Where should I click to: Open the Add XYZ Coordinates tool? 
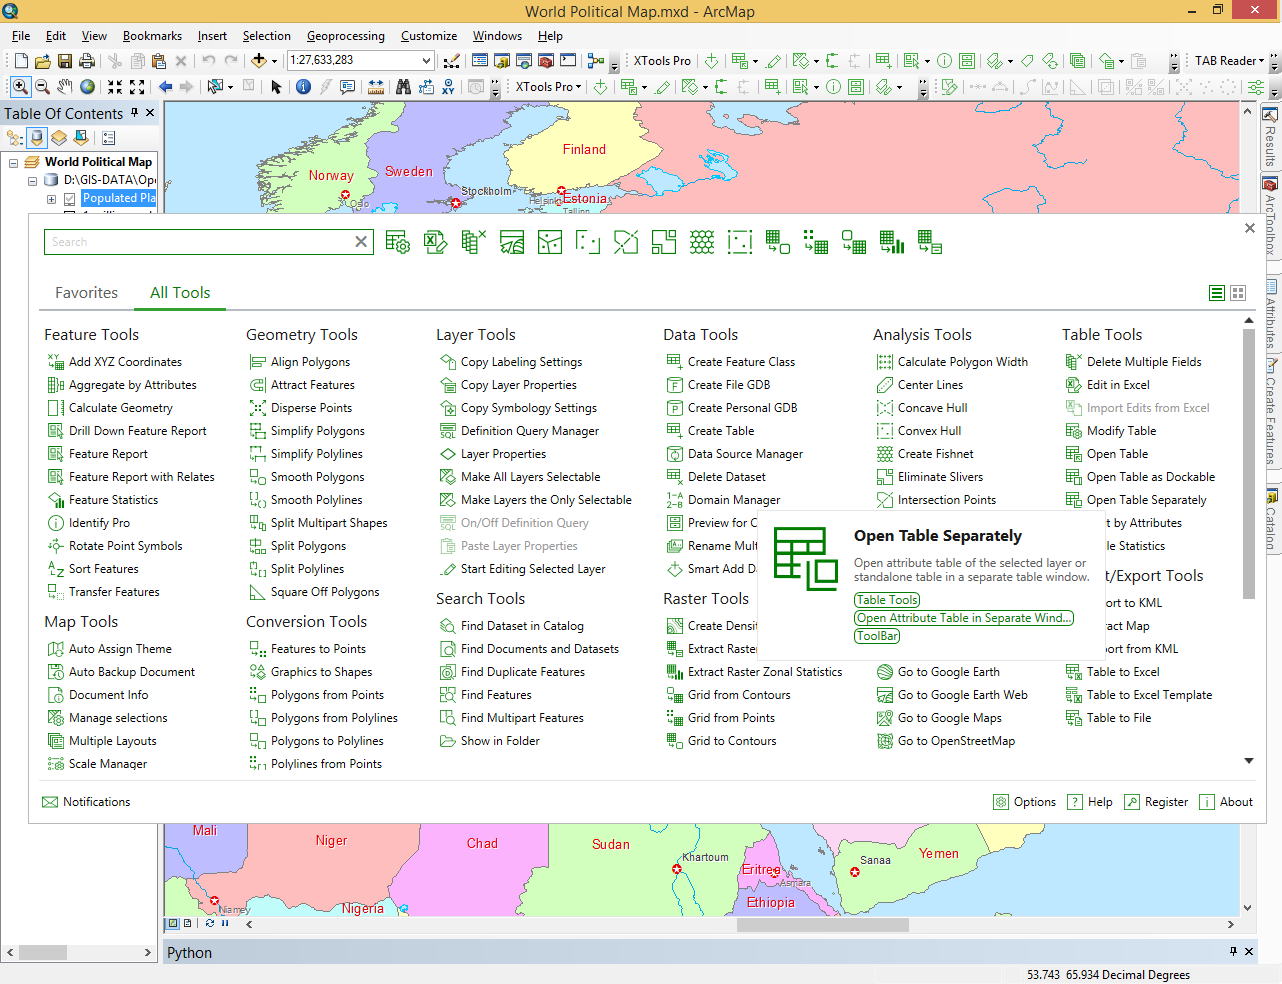click(114, 362)
